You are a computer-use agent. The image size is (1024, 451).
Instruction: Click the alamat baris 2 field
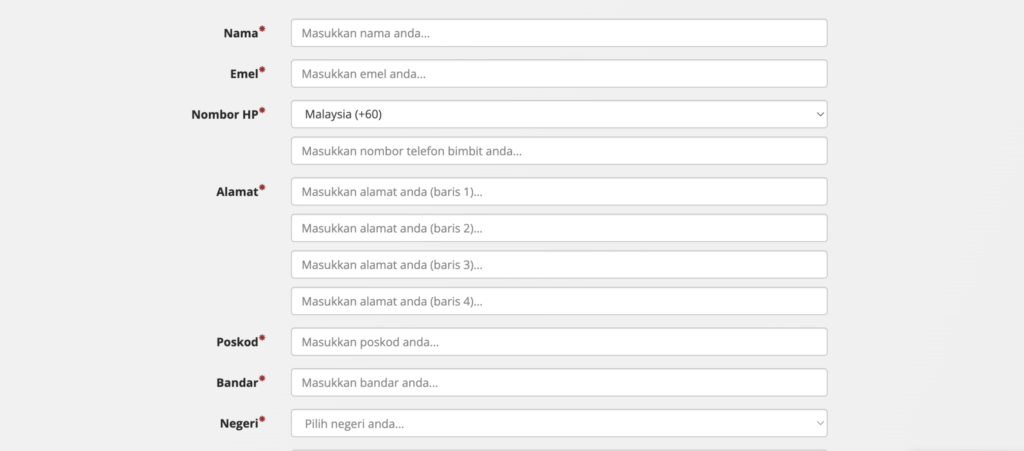[558, 228]
